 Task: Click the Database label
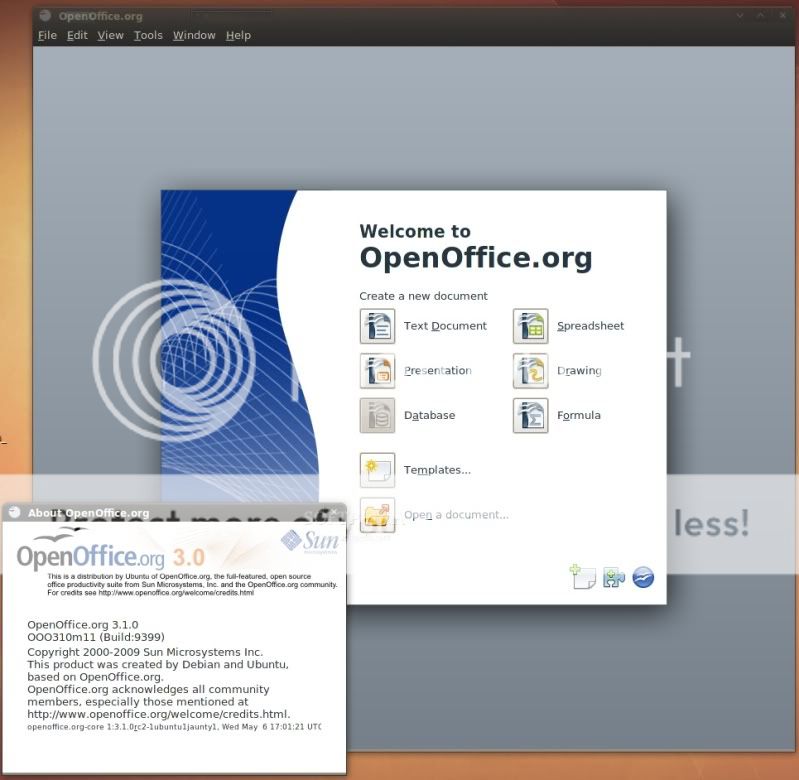click(x=430, y=415)
